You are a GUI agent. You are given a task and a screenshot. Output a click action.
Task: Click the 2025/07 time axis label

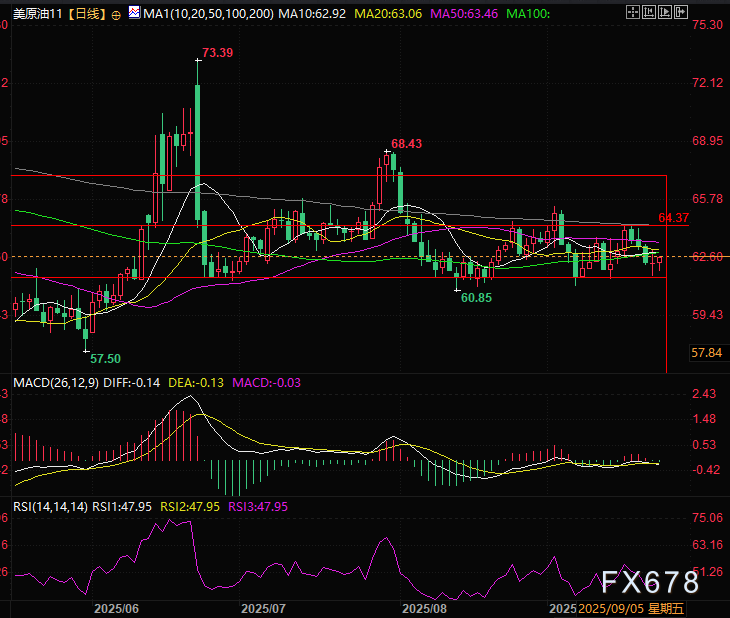pos(264,608)
